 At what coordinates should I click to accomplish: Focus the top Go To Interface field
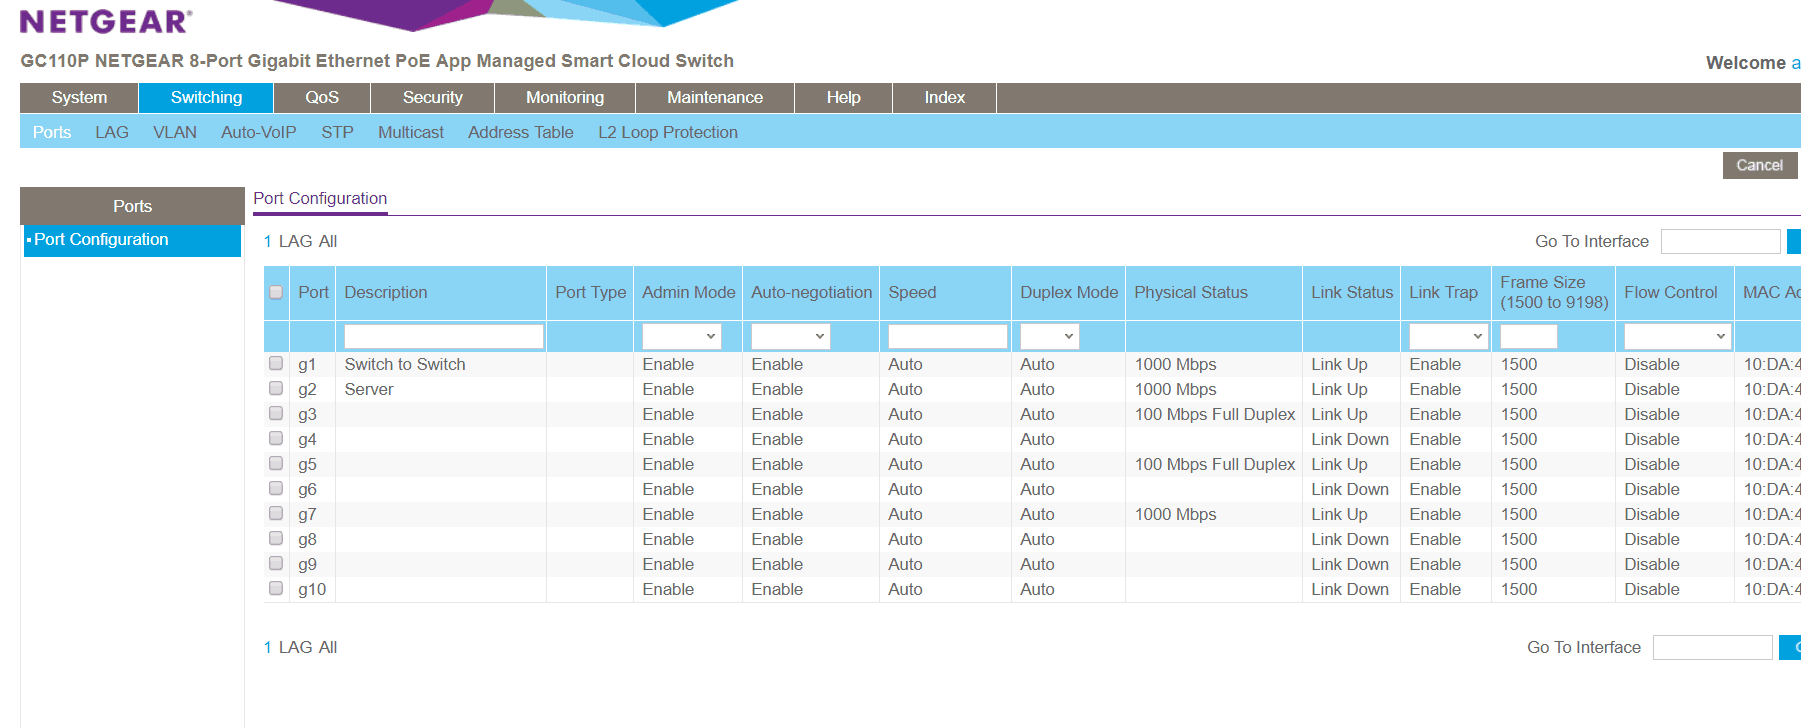click(x=1720, y=242)
